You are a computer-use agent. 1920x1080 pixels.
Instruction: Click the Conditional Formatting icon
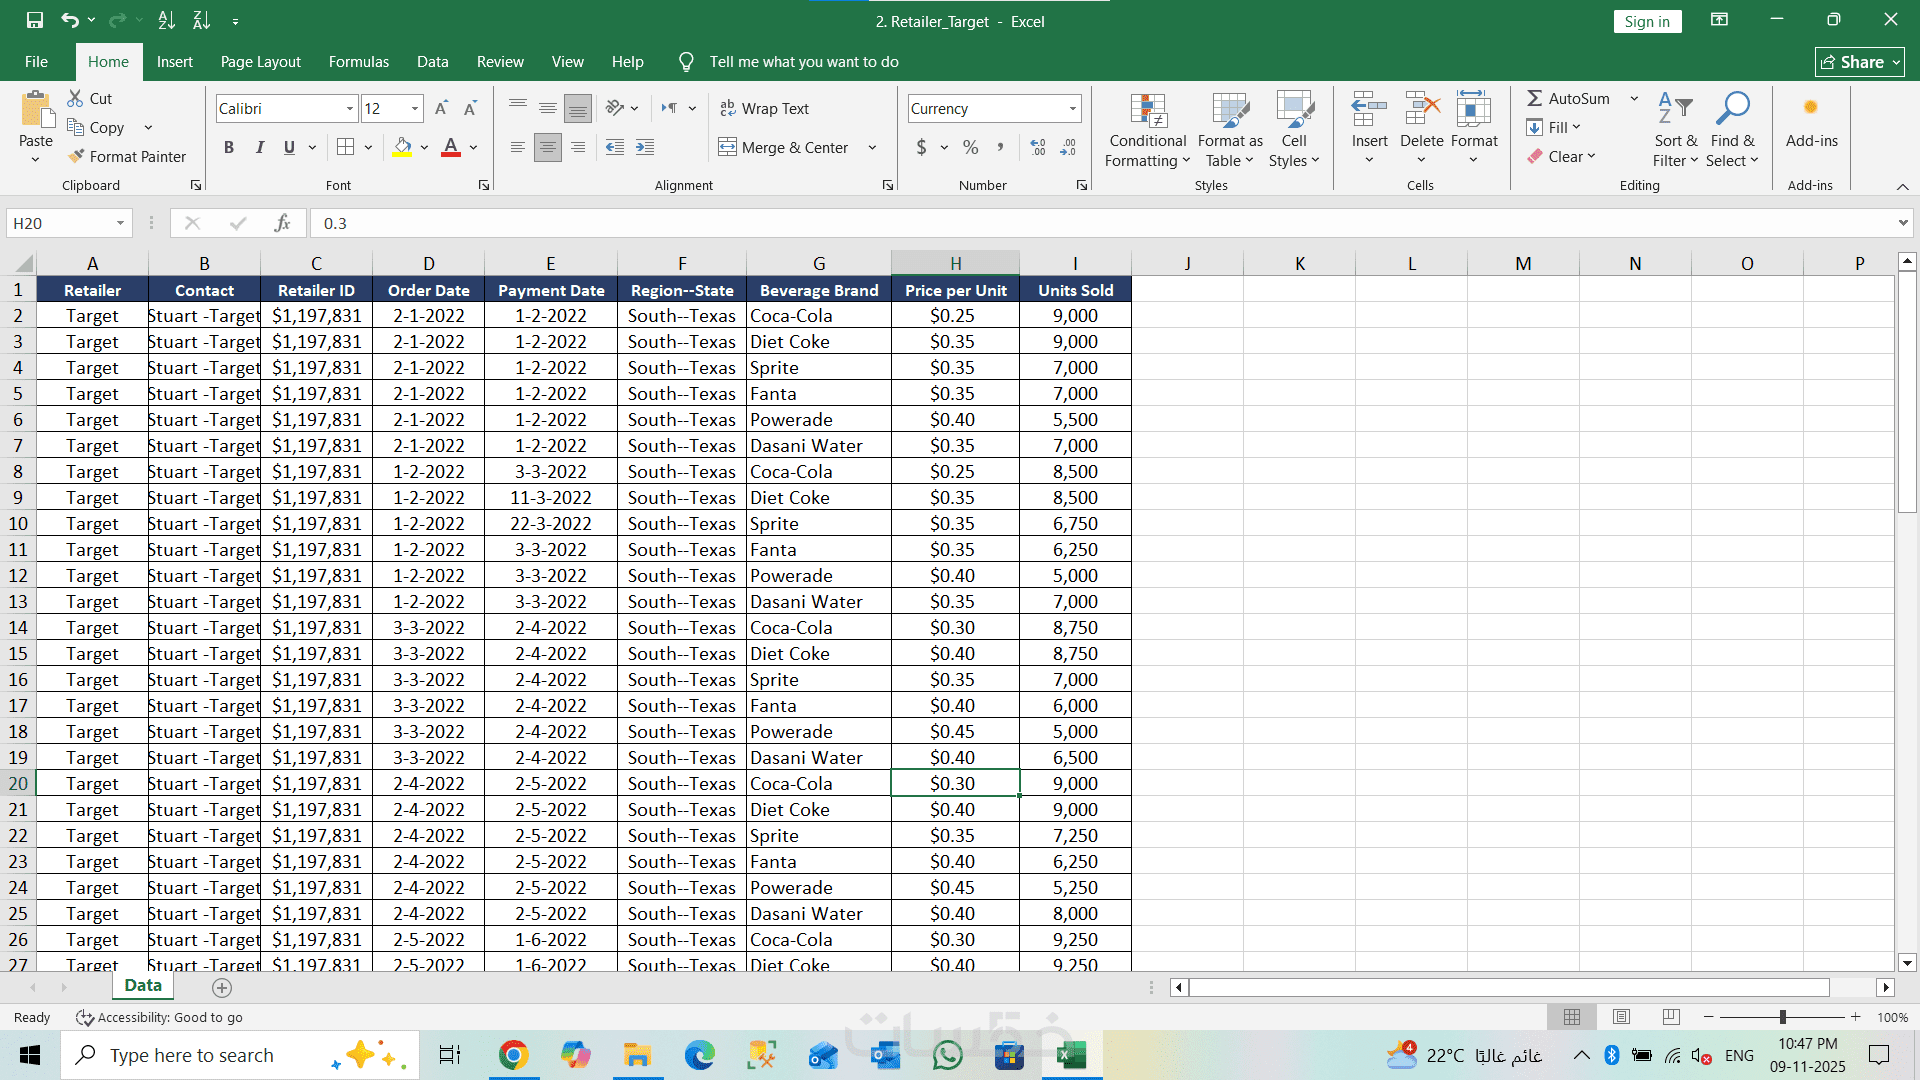[1148, 113]
